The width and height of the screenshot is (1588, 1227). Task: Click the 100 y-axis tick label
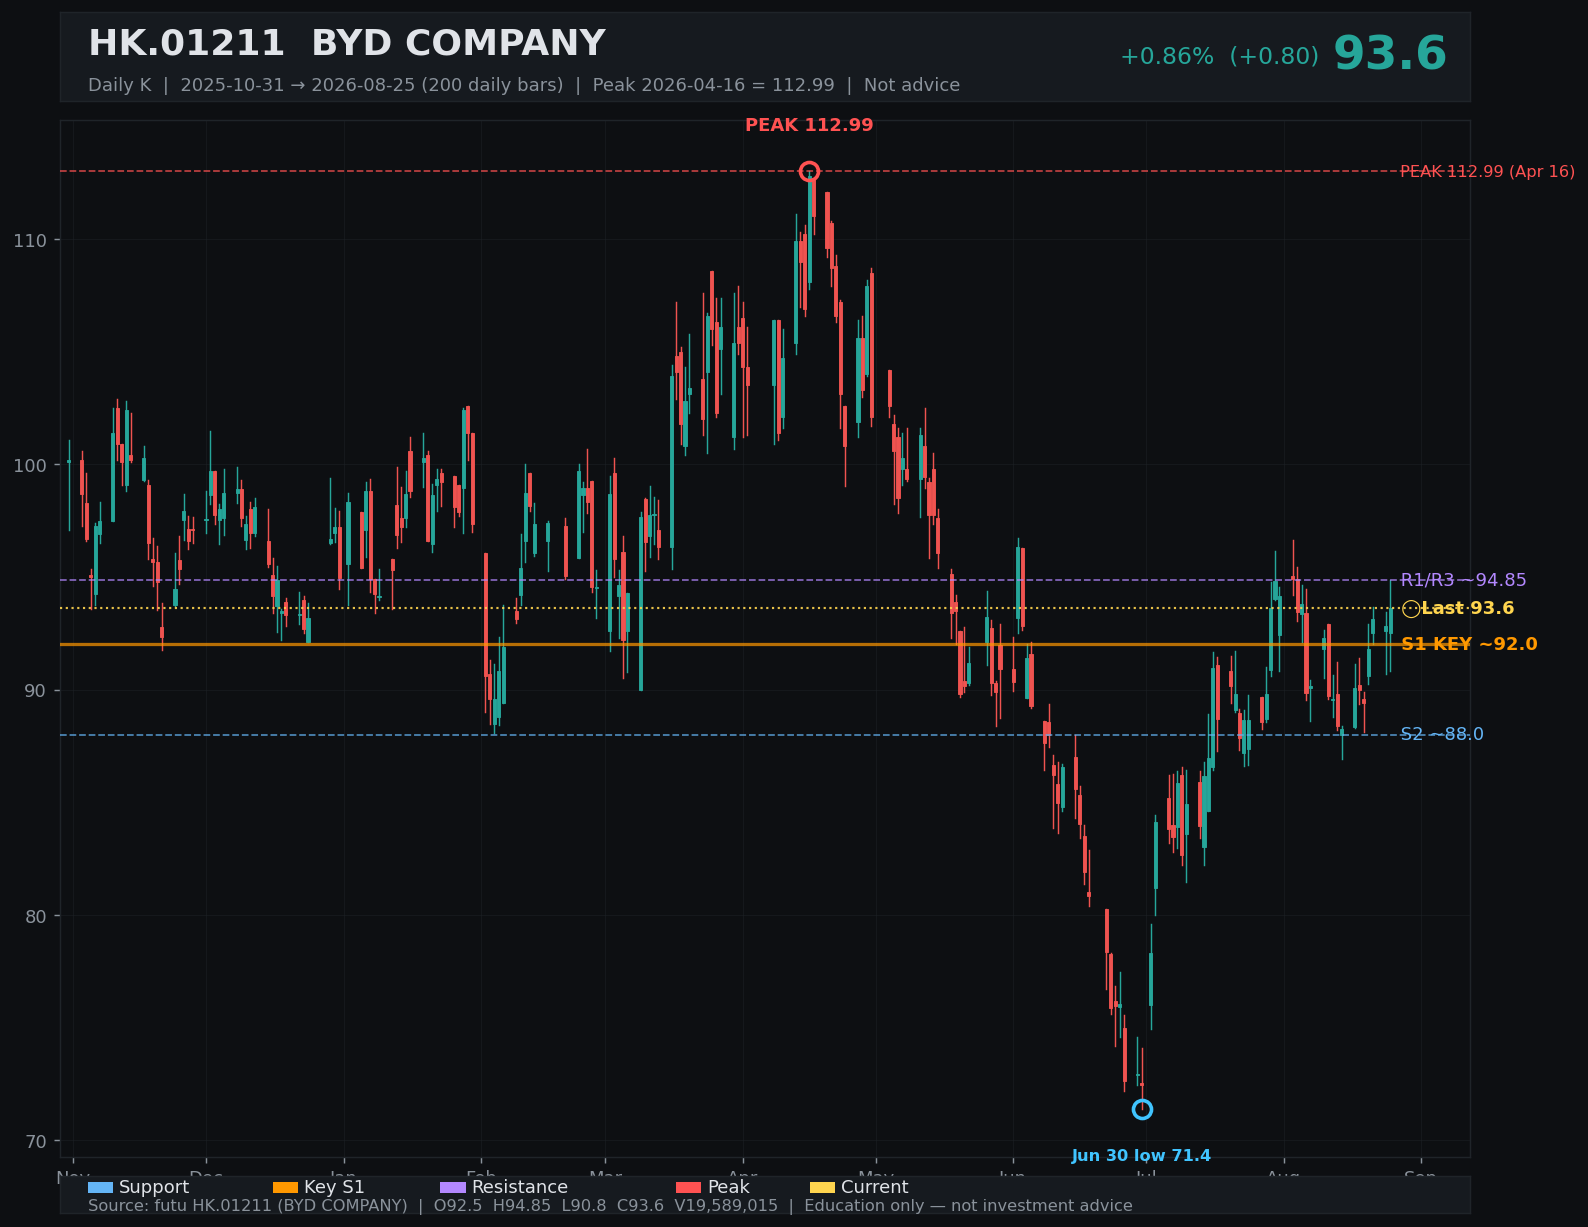[30, 465]
